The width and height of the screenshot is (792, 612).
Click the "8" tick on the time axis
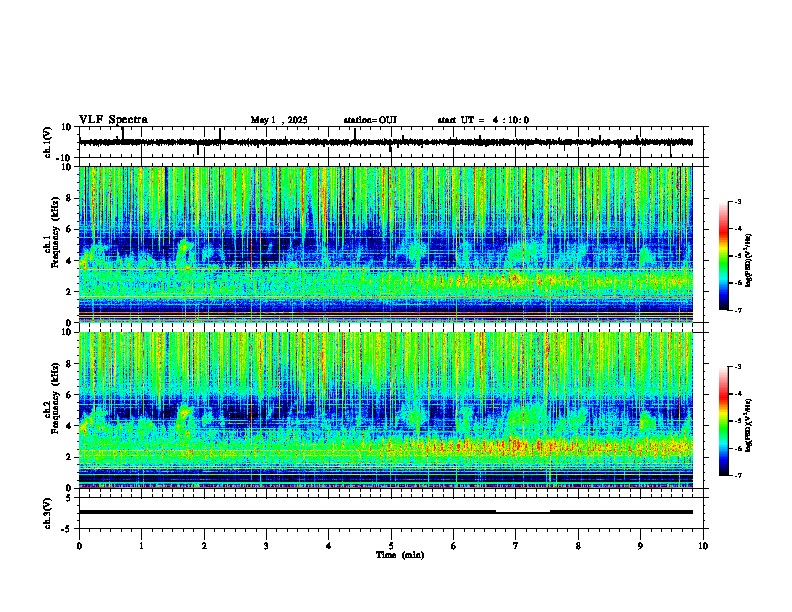point(578,546)
